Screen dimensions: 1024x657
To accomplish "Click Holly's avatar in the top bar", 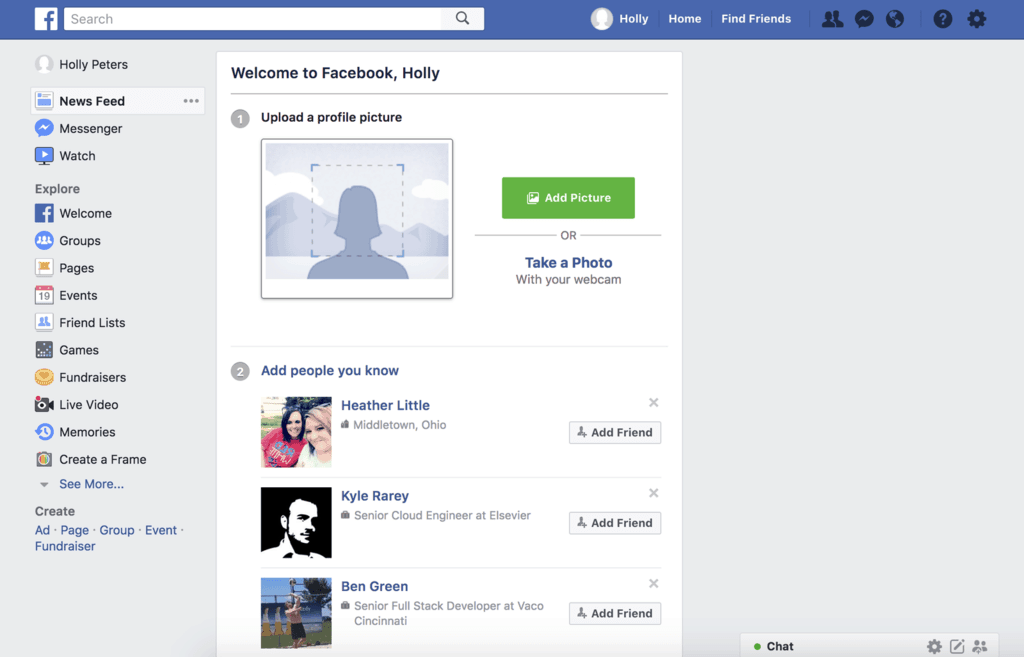I will [601, 19].
